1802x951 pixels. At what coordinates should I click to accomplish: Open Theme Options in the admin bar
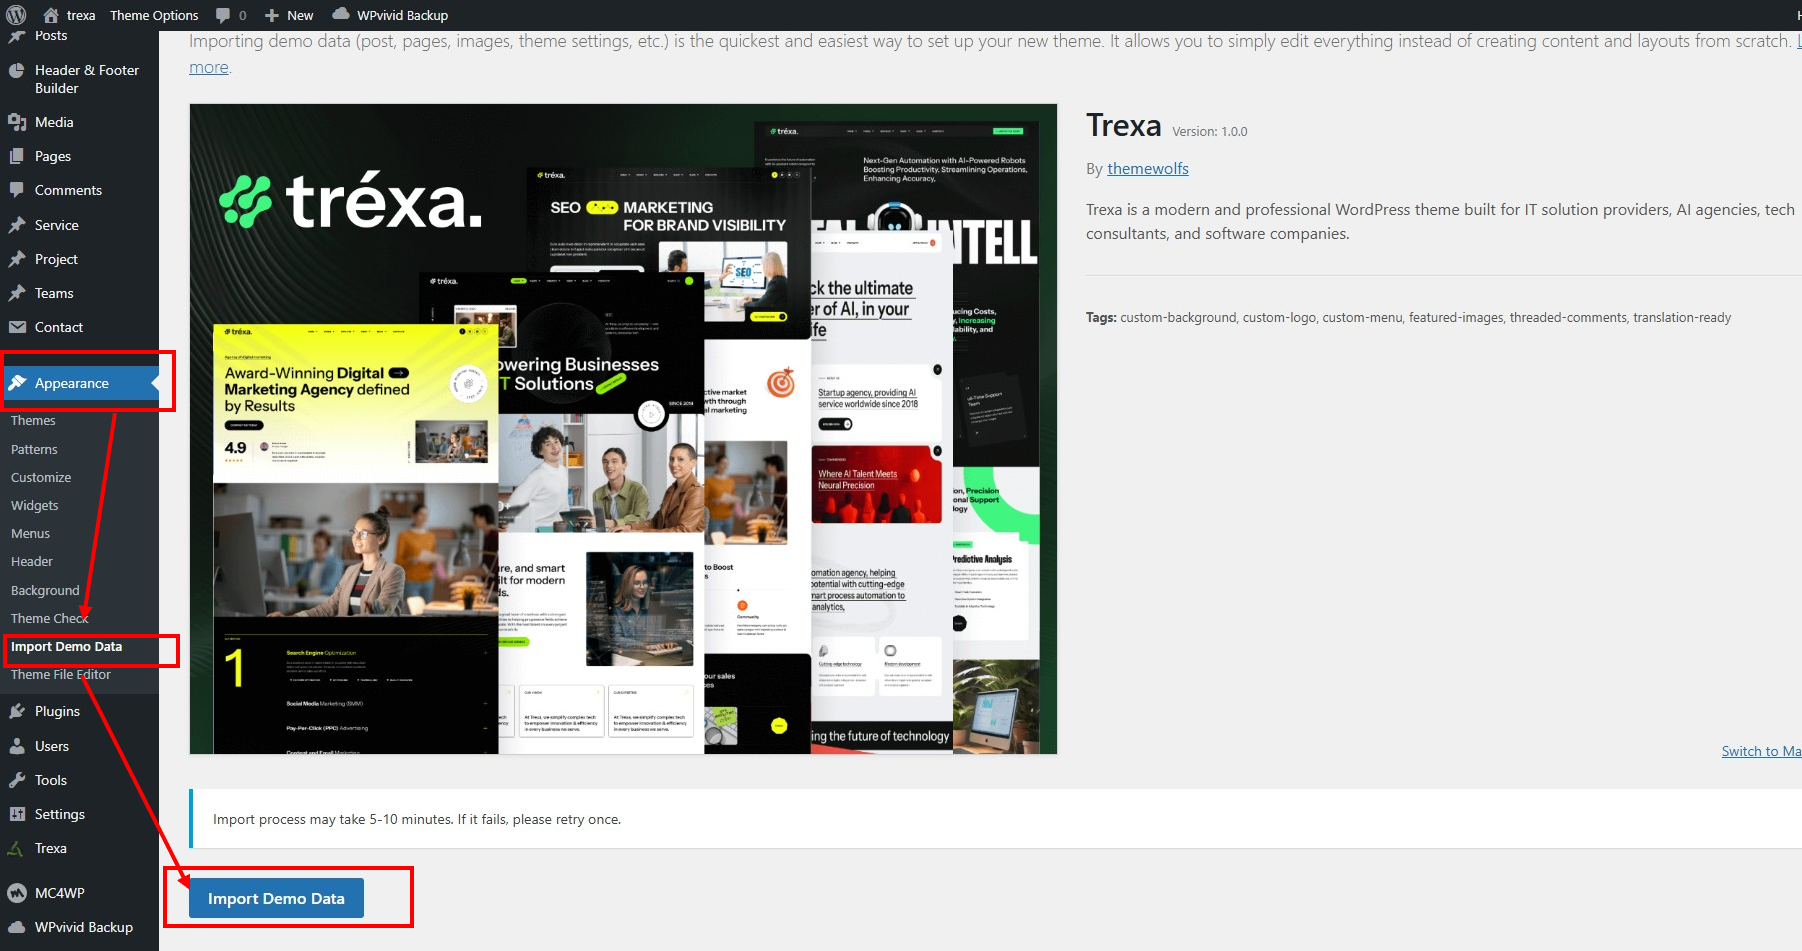tap(154, 15)
